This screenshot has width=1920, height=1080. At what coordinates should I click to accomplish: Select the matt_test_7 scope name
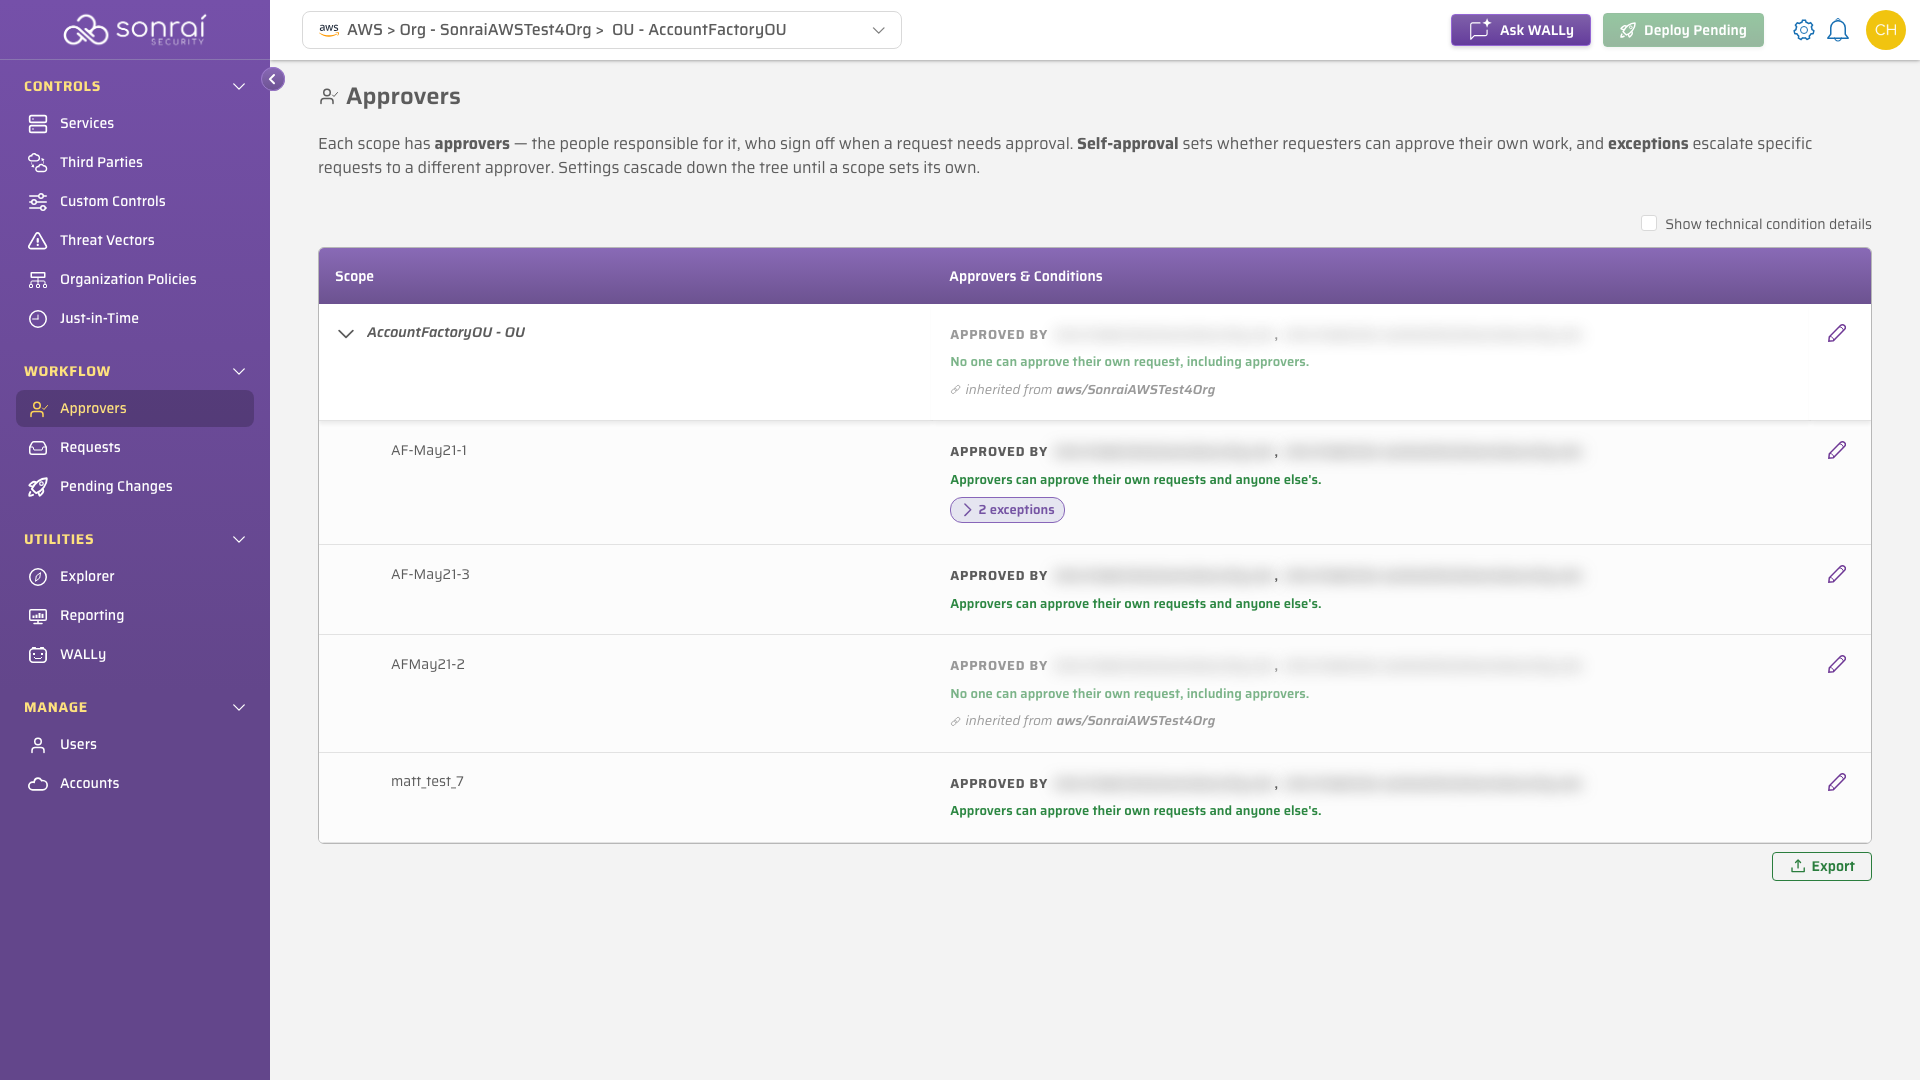[x=427, y=781]
